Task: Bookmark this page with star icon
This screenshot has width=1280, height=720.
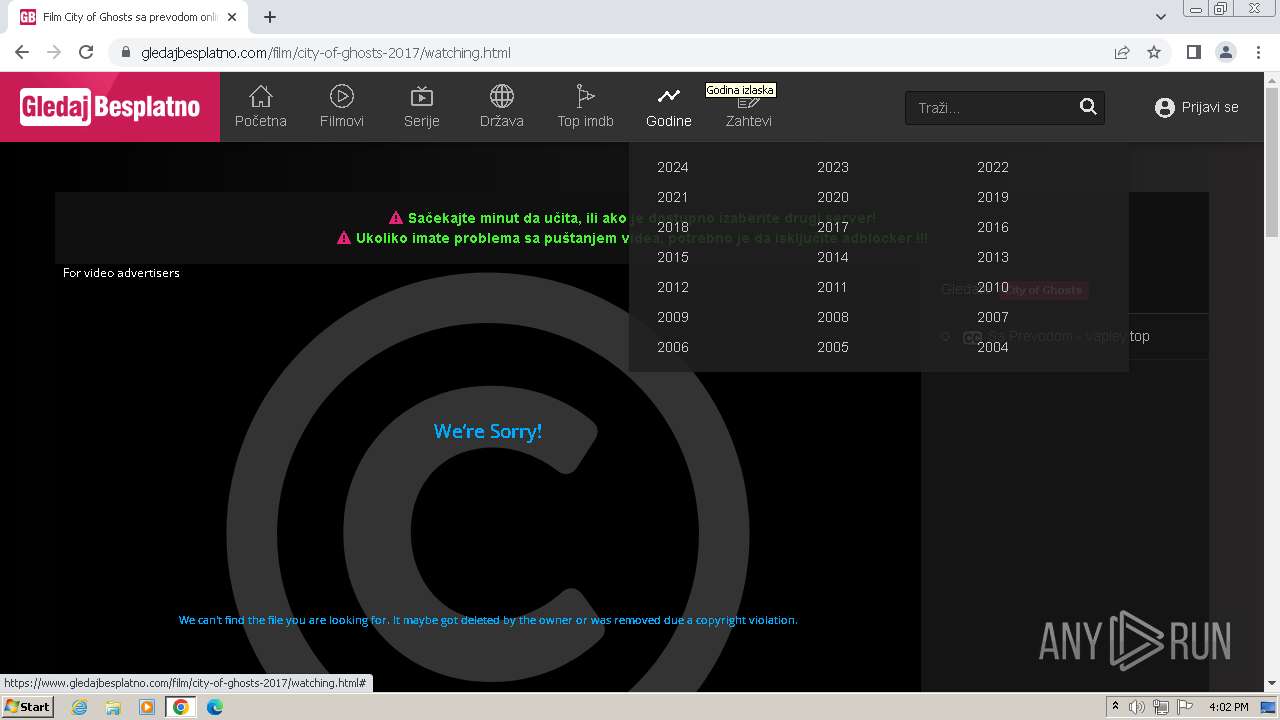Action: [1154, 53]
